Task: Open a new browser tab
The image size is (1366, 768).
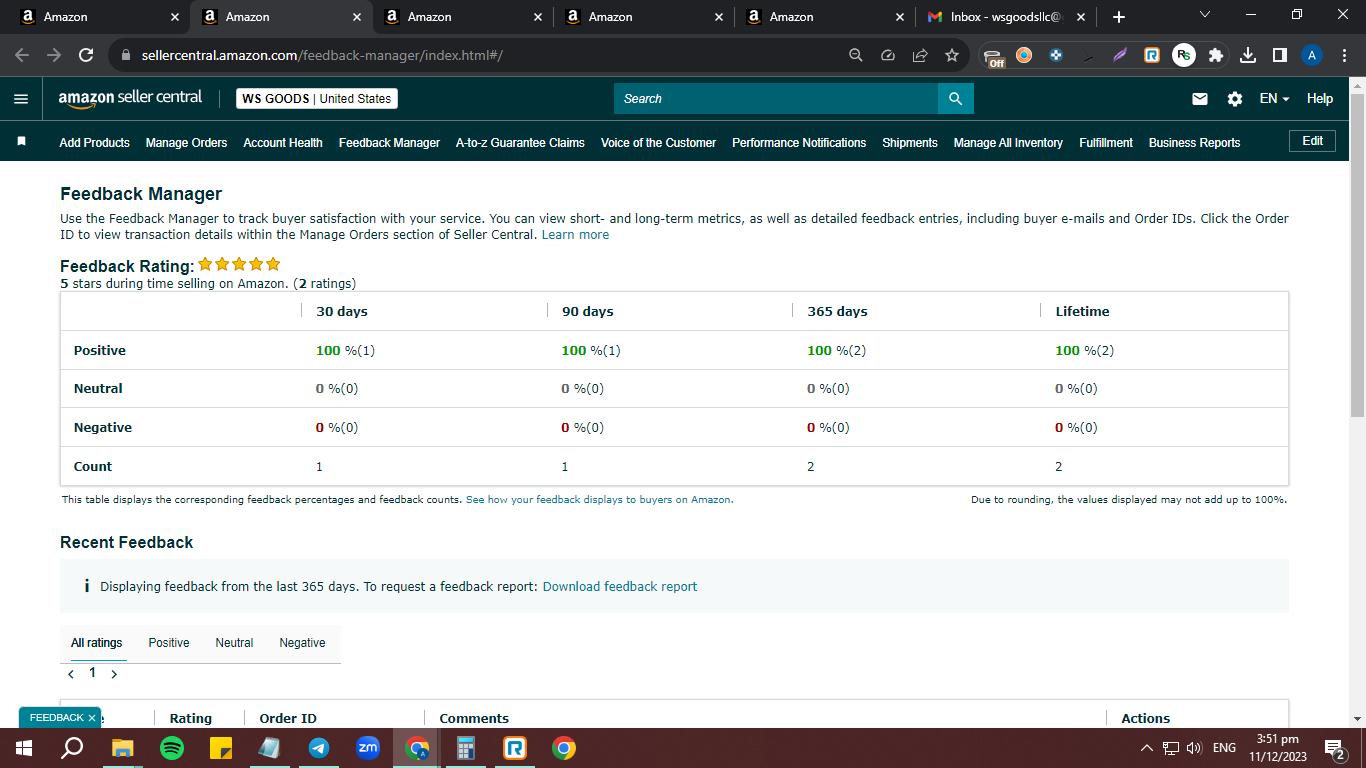Action: [1119, 17]
